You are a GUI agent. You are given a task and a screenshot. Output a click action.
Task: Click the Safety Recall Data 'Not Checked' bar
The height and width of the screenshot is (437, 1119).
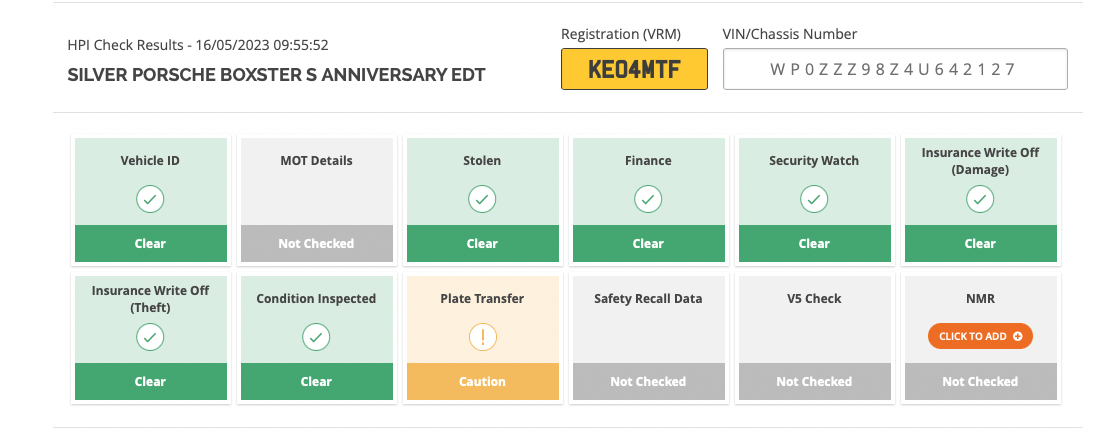(648, 381)
